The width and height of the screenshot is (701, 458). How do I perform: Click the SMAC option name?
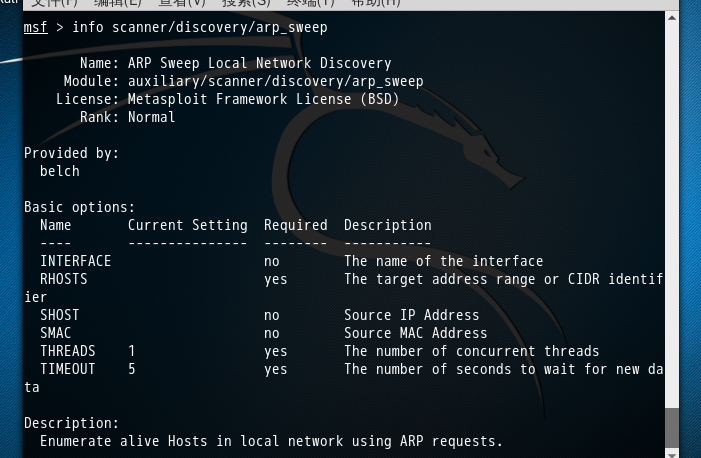tap(55, 333)
